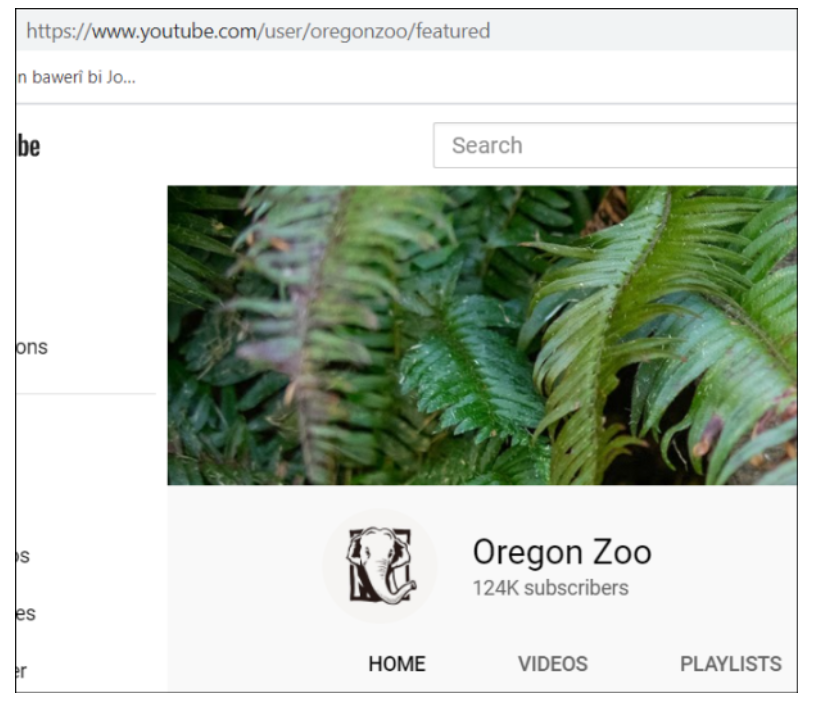Image resolution: width=814 pixels, height=706 pixels.
Task: Click the YouTube Search field
Action: tap(615, 145)
